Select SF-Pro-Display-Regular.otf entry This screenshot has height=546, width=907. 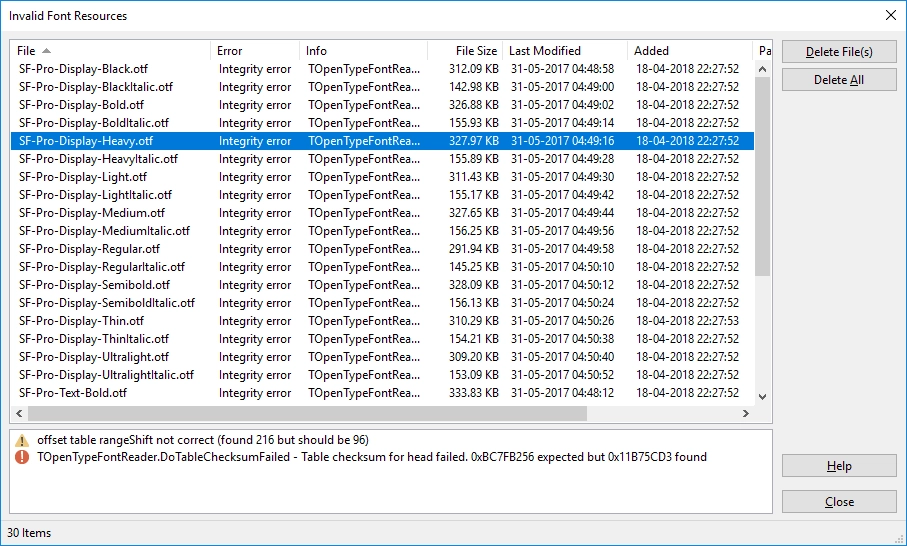click(89, 249)
